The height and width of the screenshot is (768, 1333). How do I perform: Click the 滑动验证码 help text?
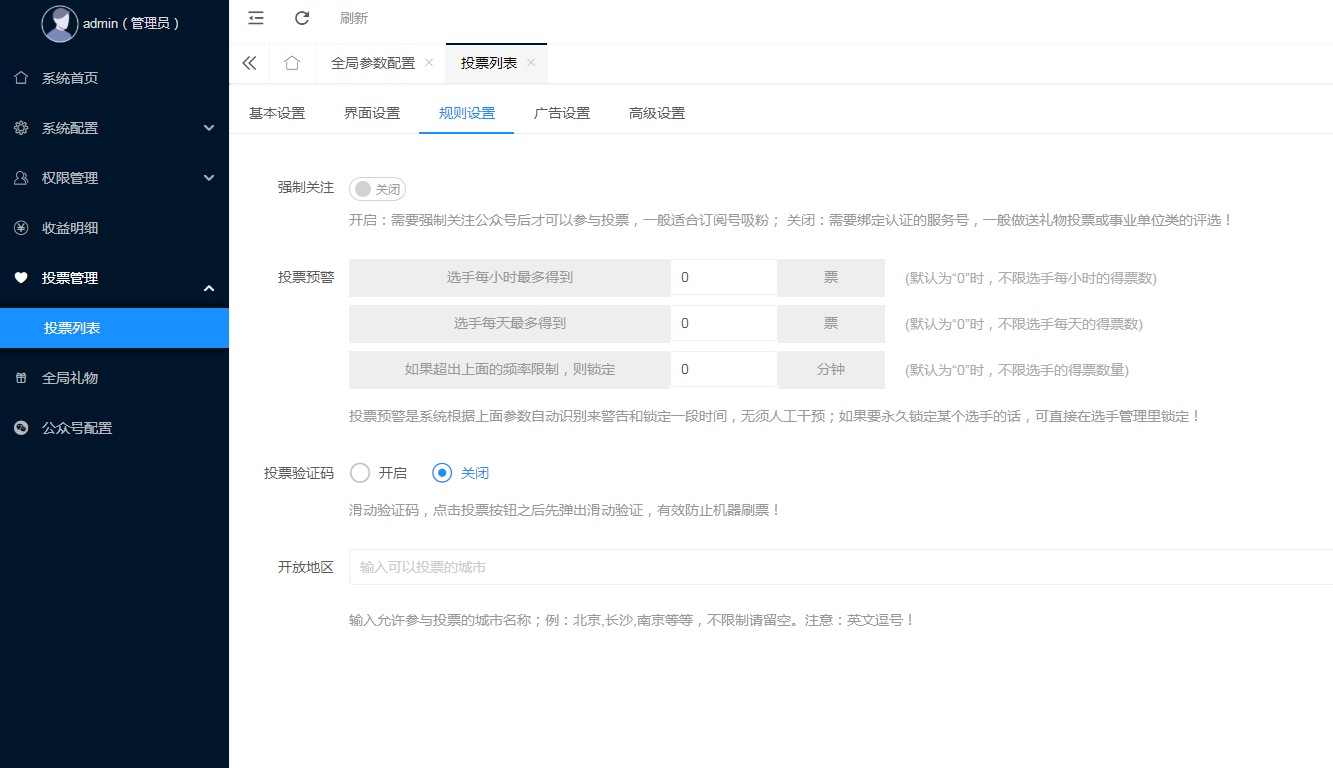coord(565,510)
